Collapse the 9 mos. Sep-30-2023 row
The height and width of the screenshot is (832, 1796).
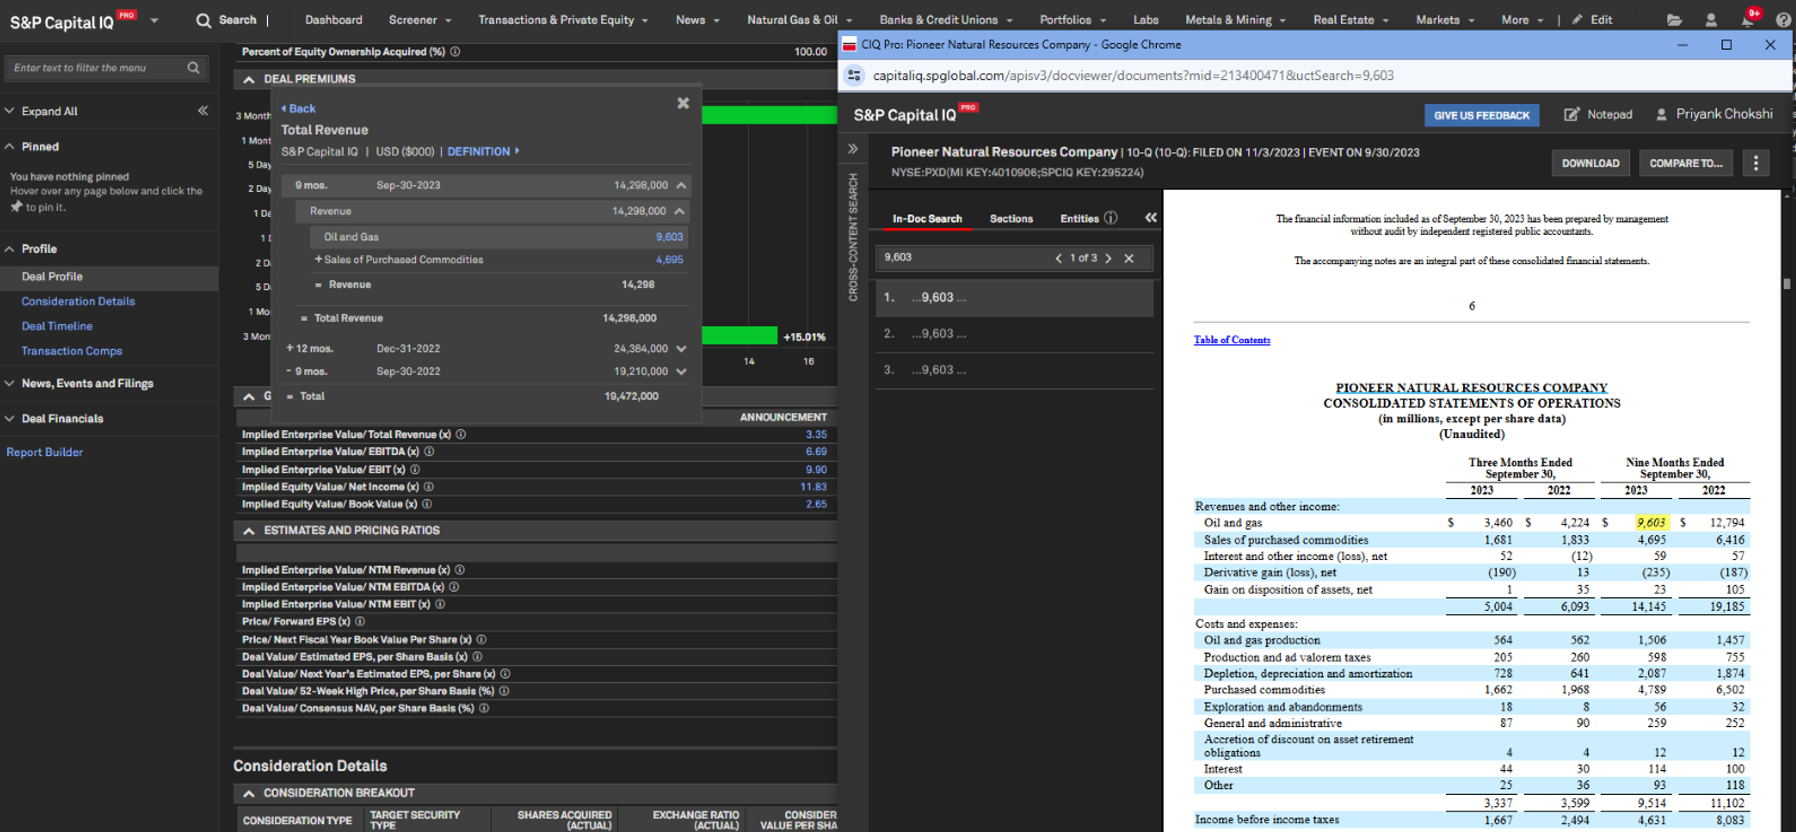point(681,185)
